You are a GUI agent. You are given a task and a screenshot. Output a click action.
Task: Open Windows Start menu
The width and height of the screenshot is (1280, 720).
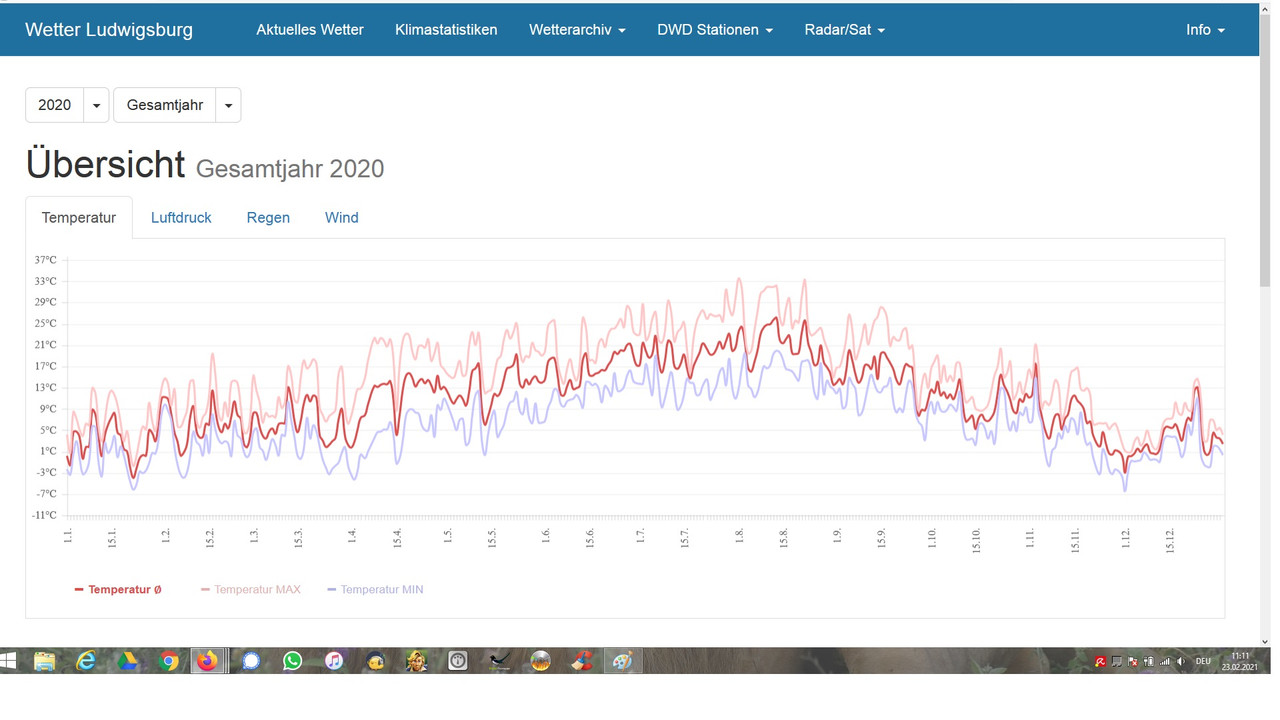pos(9,661)
